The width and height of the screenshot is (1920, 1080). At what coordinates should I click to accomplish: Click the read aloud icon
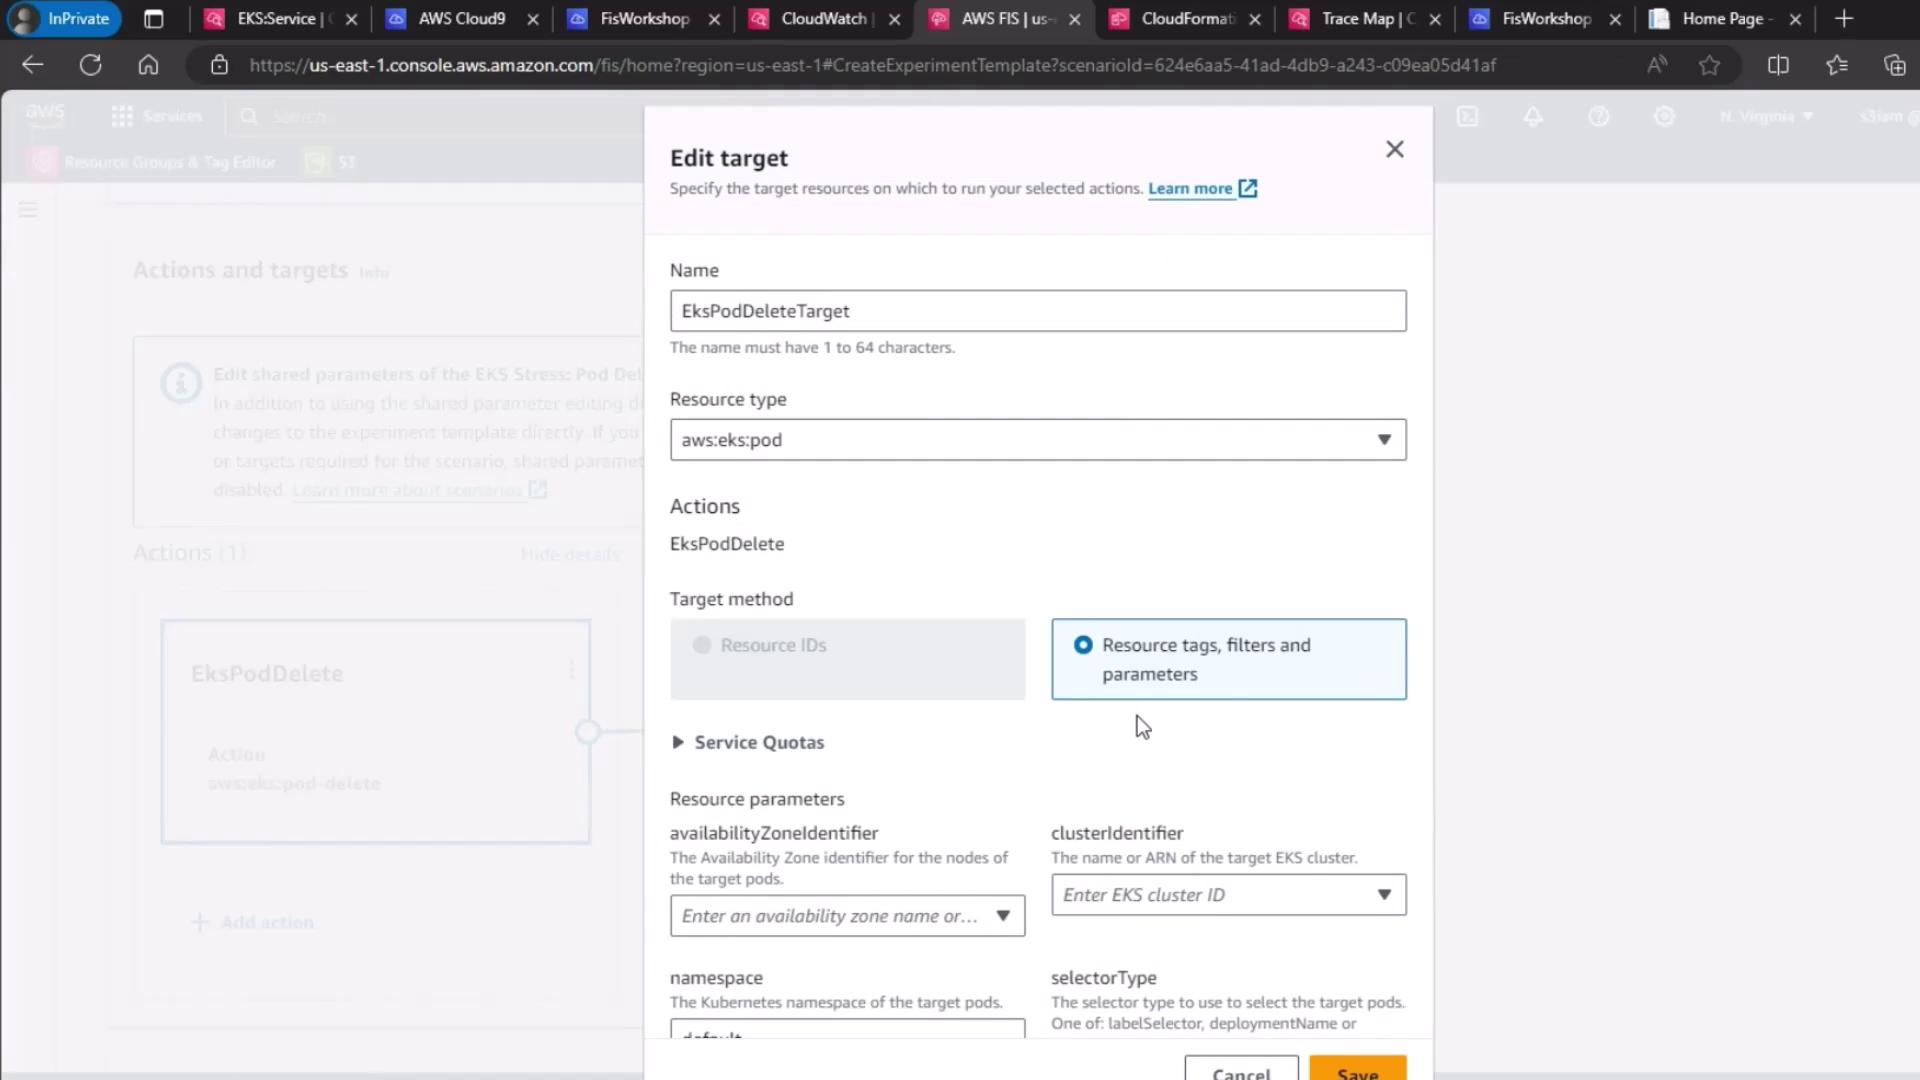(1656, 65)
